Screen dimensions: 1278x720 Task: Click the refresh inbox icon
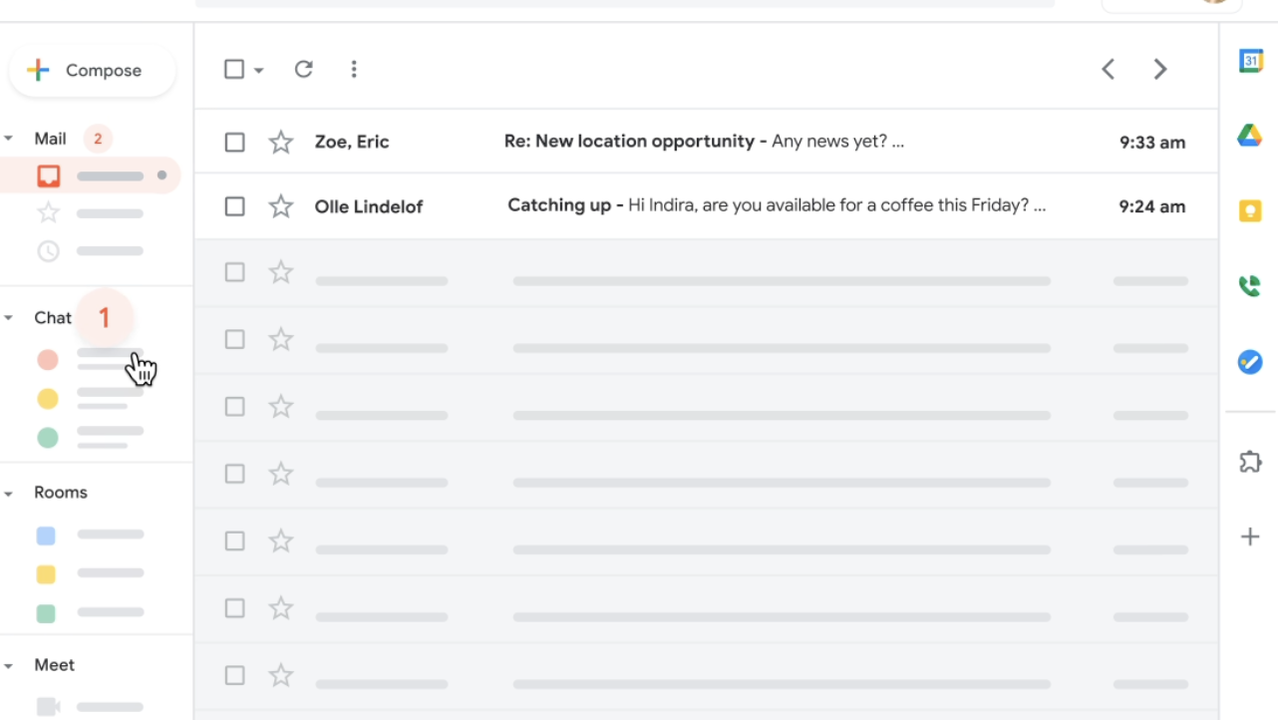pyautogui.click(x=304, y=69)
